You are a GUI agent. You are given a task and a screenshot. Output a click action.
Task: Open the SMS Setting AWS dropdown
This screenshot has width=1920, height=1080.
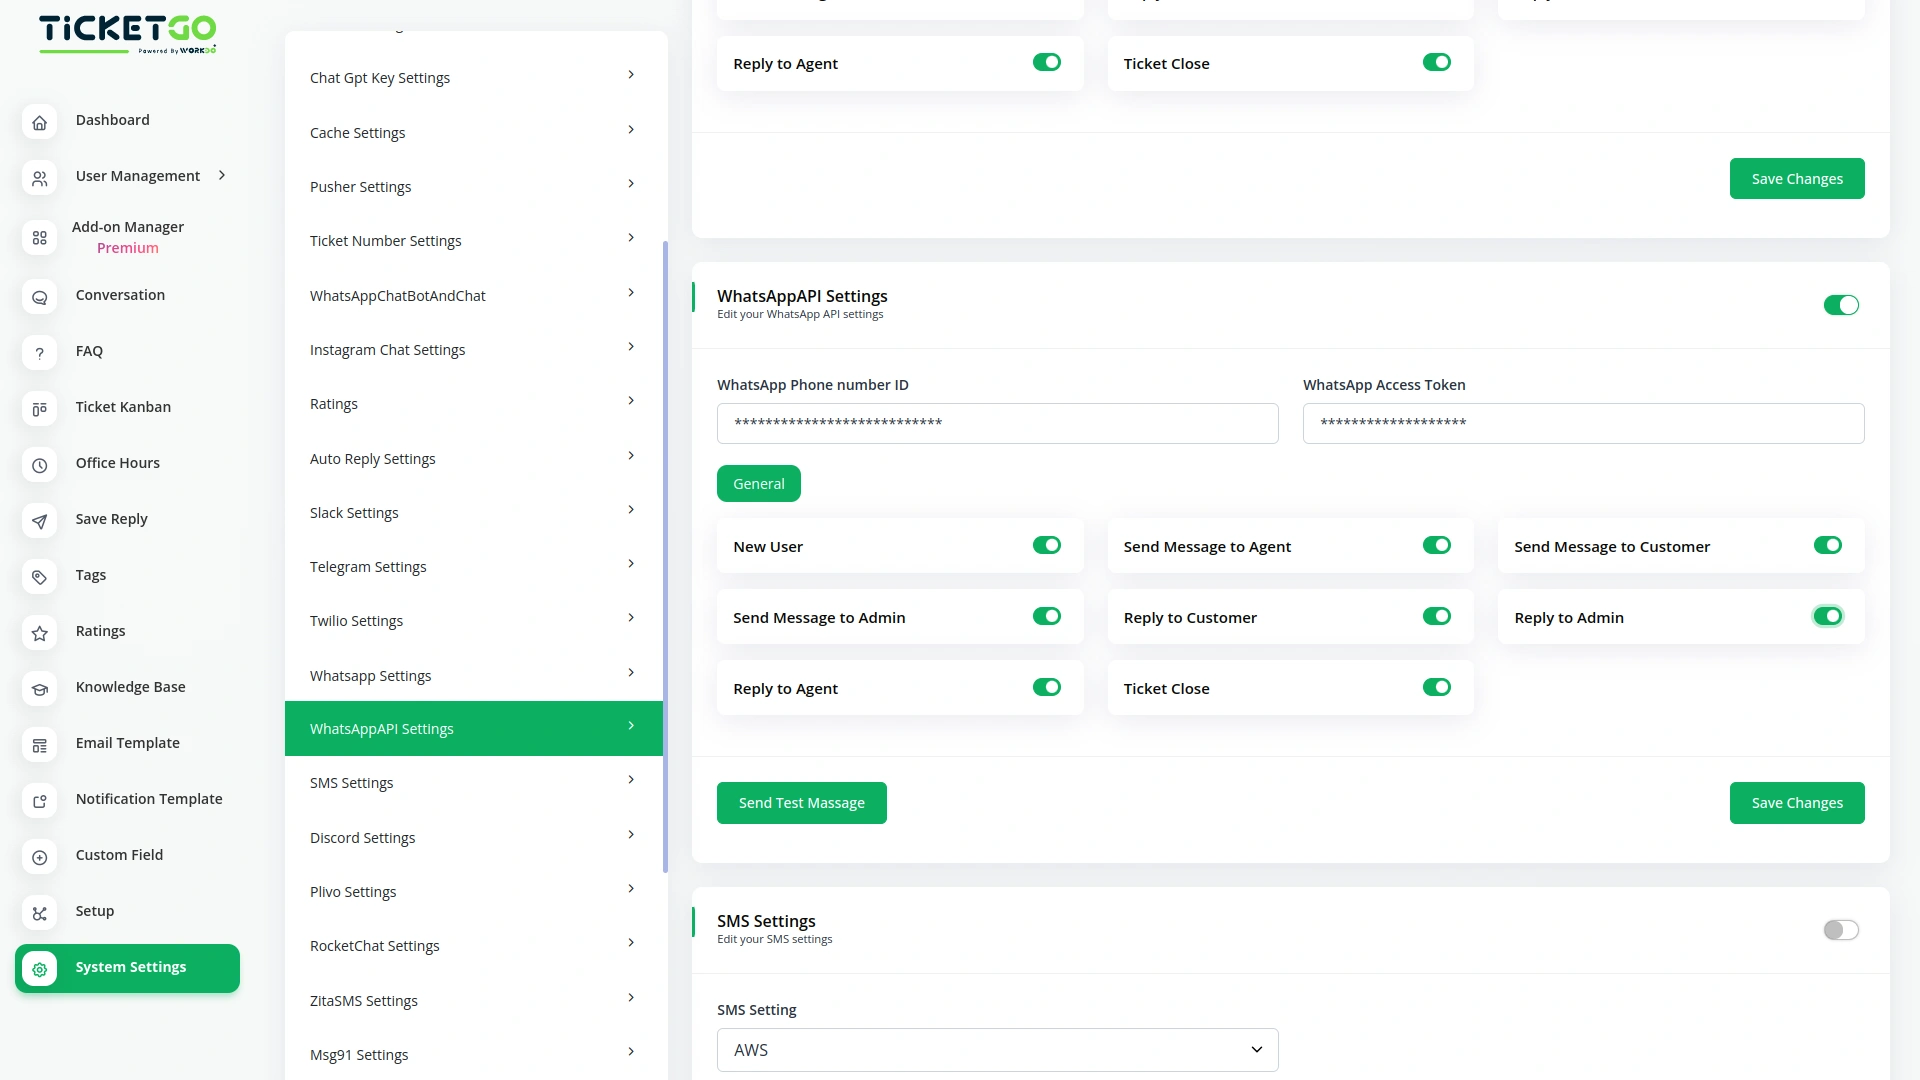(x=997, y=1050)
